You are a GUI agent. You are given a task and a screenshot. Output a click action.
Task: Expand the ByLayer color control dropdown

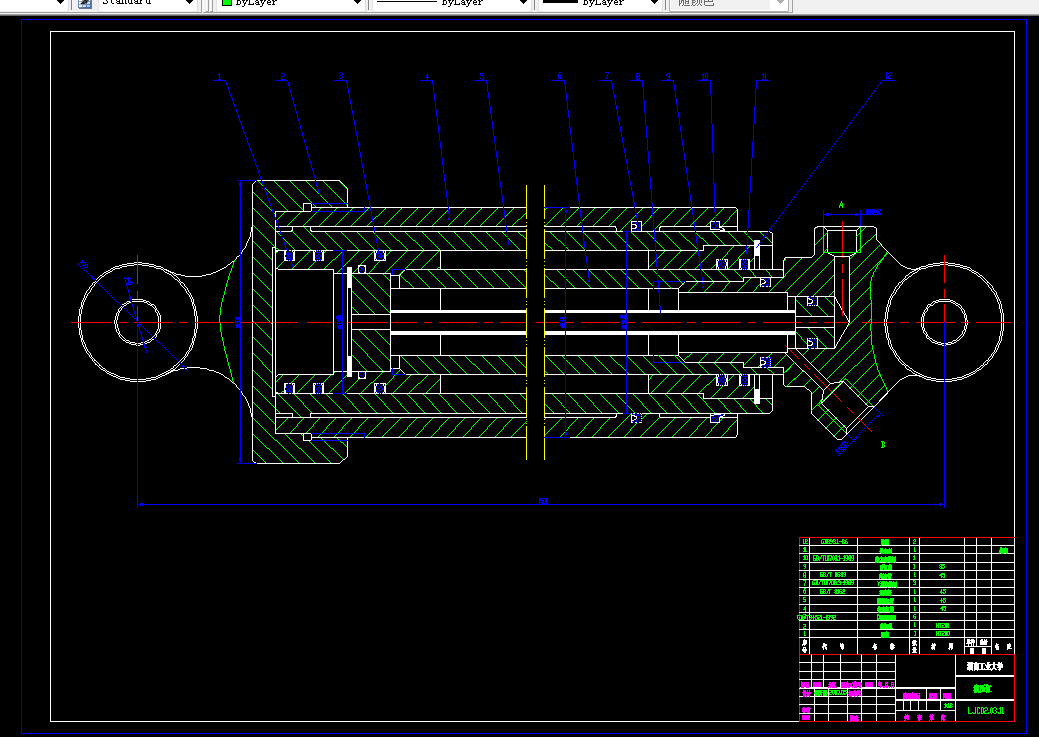coord(292,3)
